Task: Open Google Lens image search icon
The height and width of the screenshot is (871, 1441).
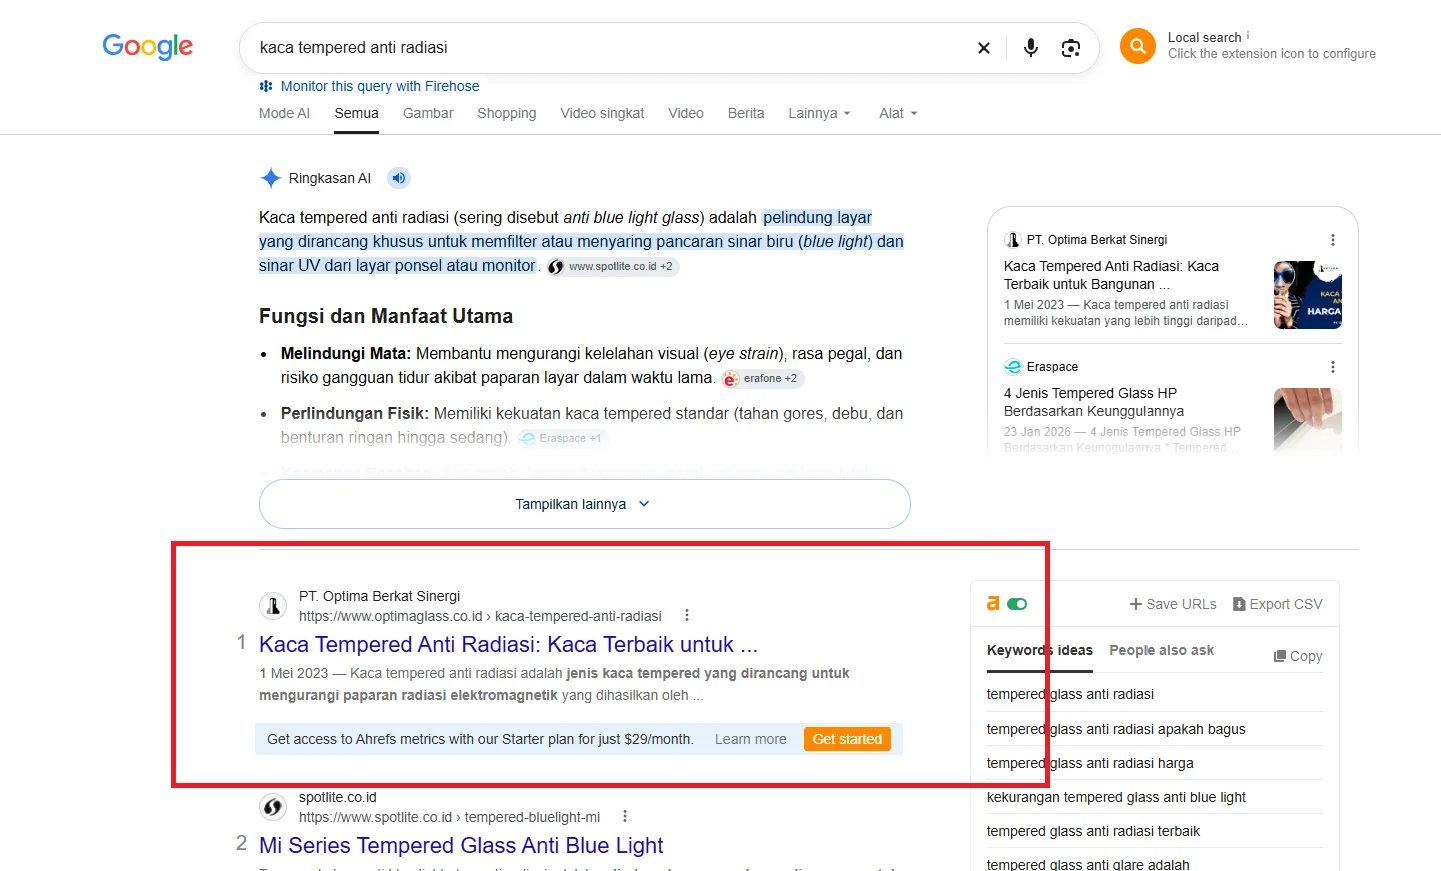Action: (1071, 48)
